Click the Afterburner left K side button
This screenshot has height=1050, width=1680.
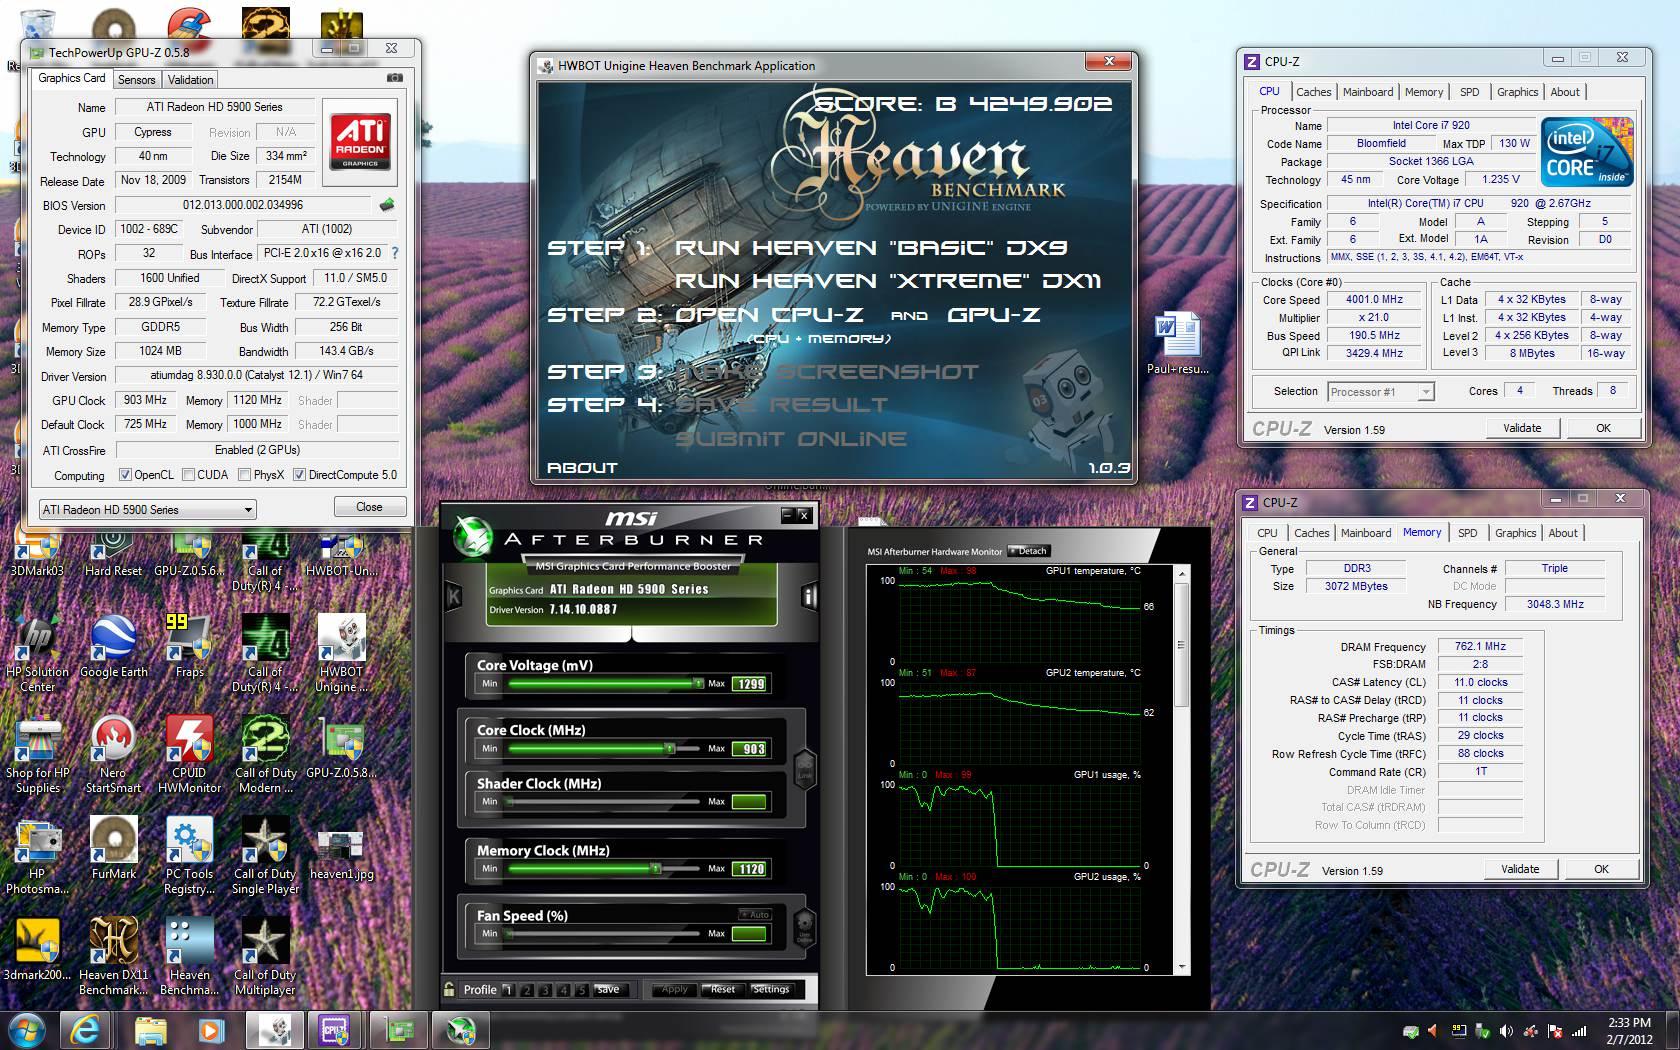[x=453, y=597]
